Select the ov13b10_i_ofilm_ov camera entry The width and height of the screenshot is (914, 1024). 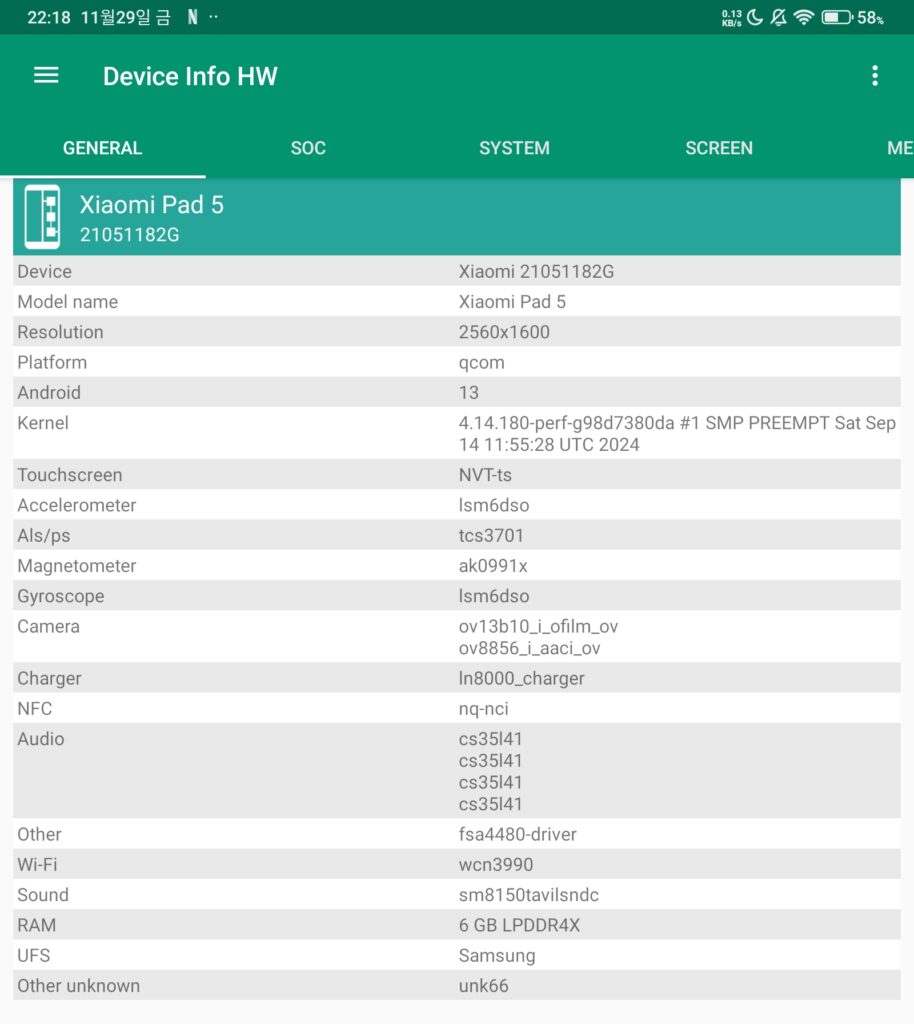(x=538, y=627)
